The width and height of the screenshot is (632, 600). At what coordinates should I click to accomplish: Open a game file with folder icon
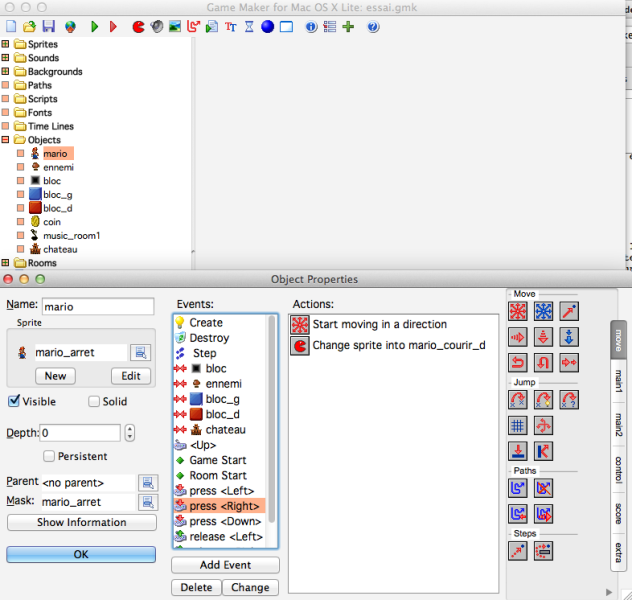click(29, 27)
